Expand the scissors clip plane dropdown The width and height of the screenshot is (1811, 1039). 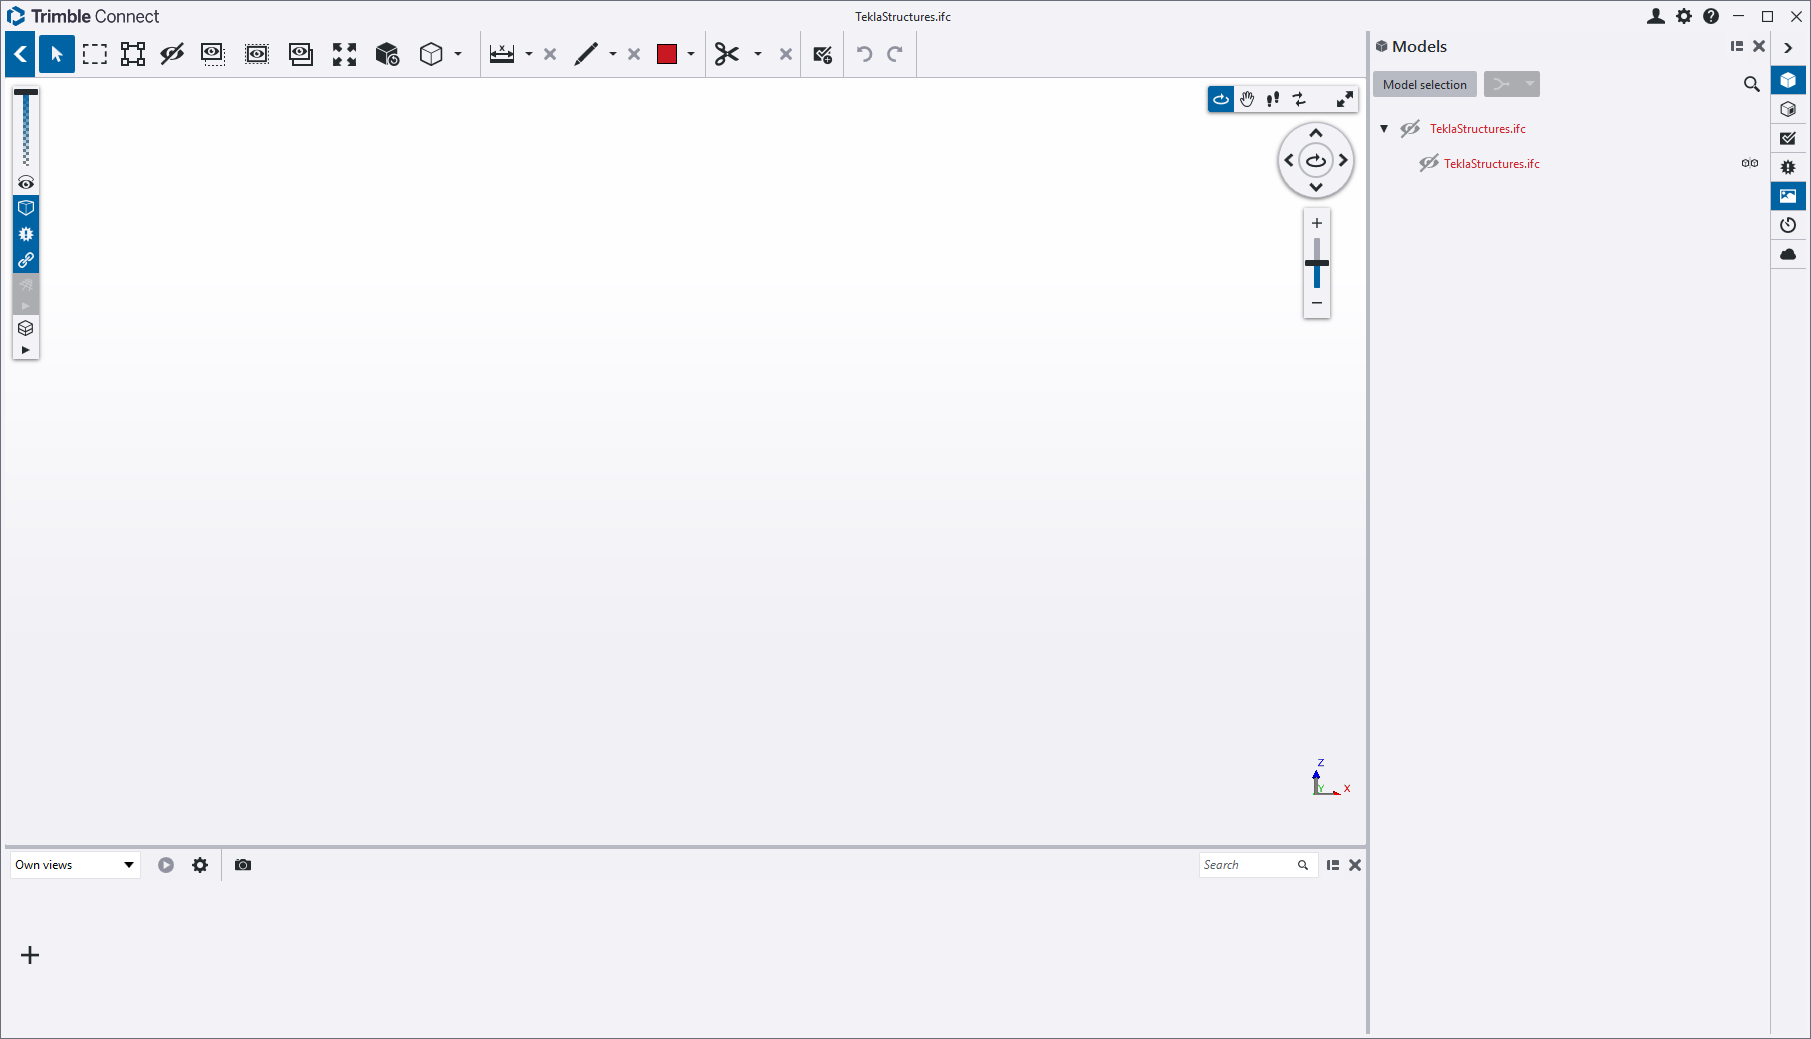[758, 54]
